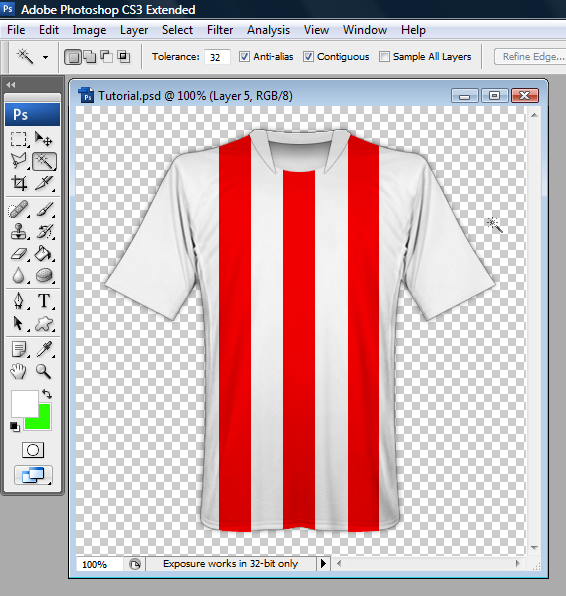Disable the Anti-alias checkbox
566x596 pixels.
[x=244, y=57]
